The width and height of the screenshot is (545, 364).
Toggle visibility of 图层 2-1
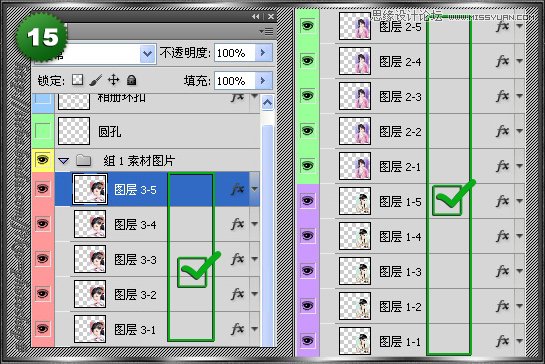(307, 165)
